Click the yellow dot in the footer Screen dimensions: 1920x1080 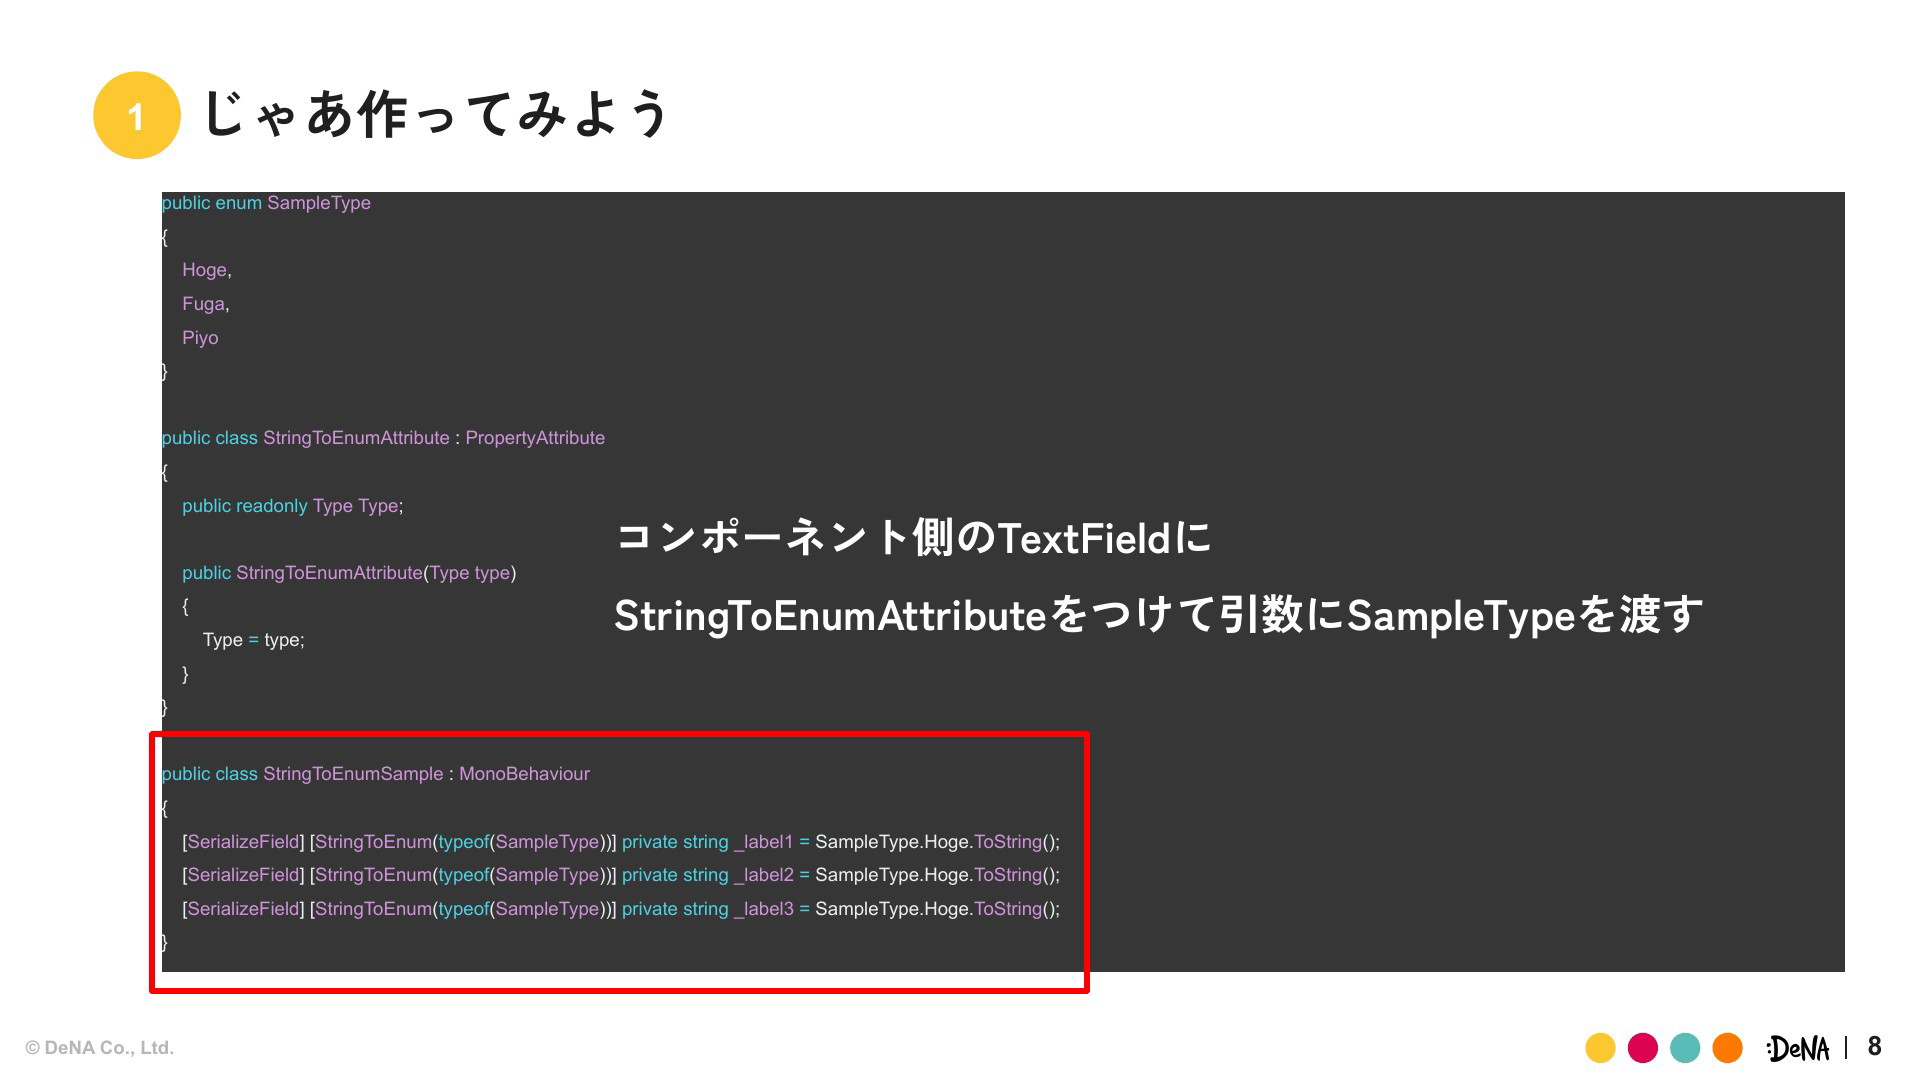point(1600,1048)
